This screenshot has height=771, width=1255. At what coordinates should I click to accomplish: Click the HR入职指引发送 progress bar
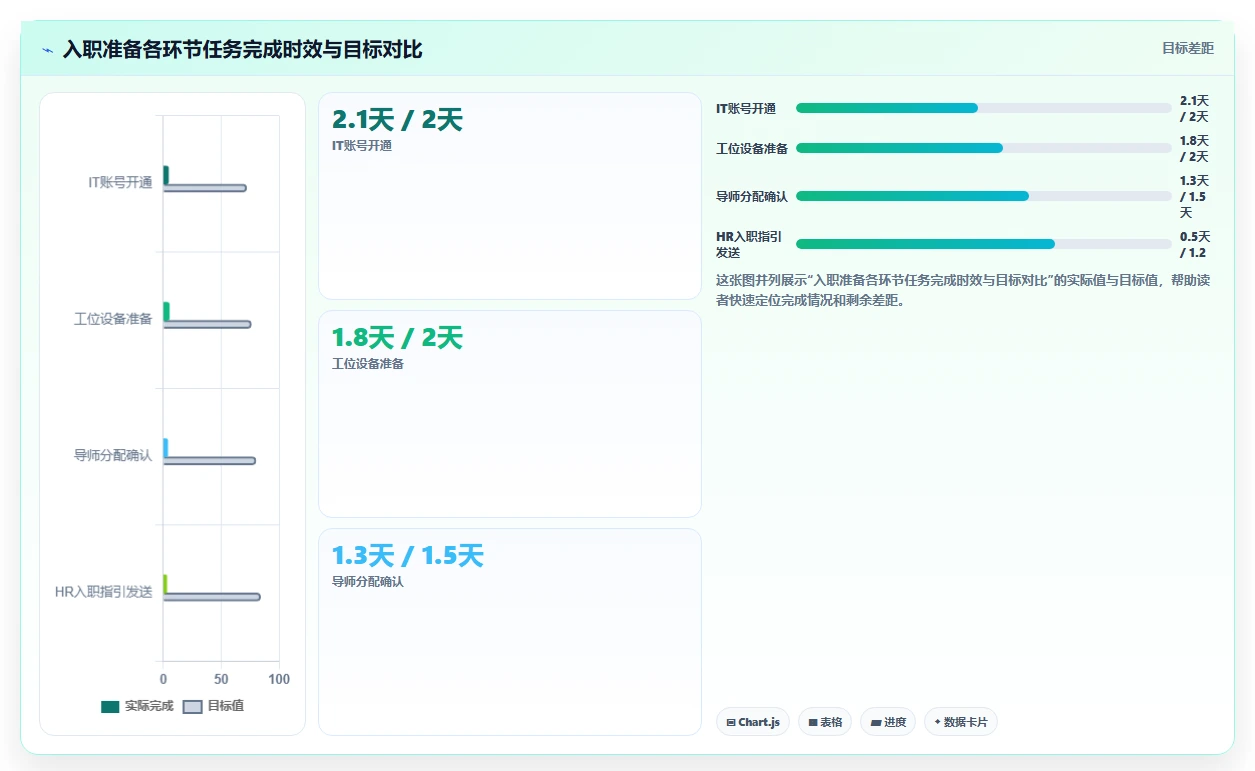pos(984,244)
